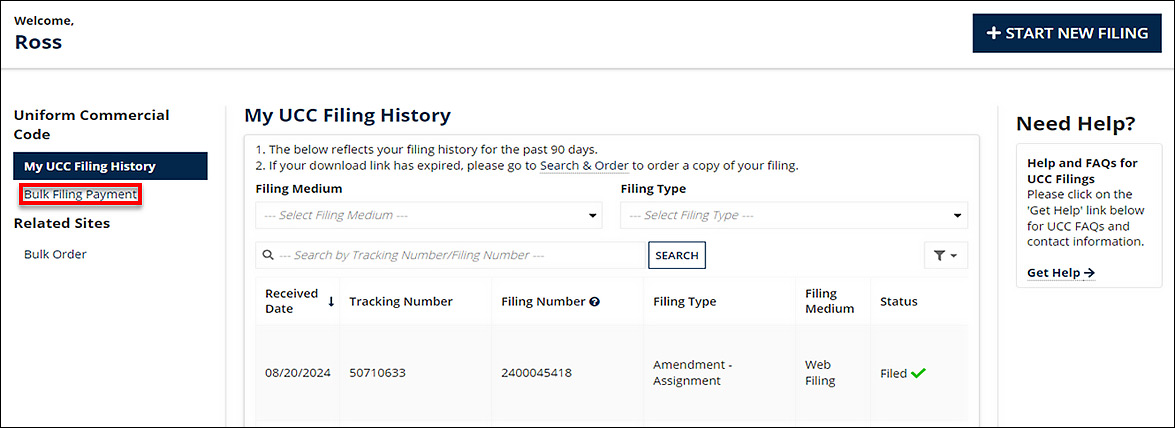Image resolution: width=1175 pixels, height=428 pixels.
Task: Open Bulk Filing Payment in sidebar
Action: coord(81,194)
